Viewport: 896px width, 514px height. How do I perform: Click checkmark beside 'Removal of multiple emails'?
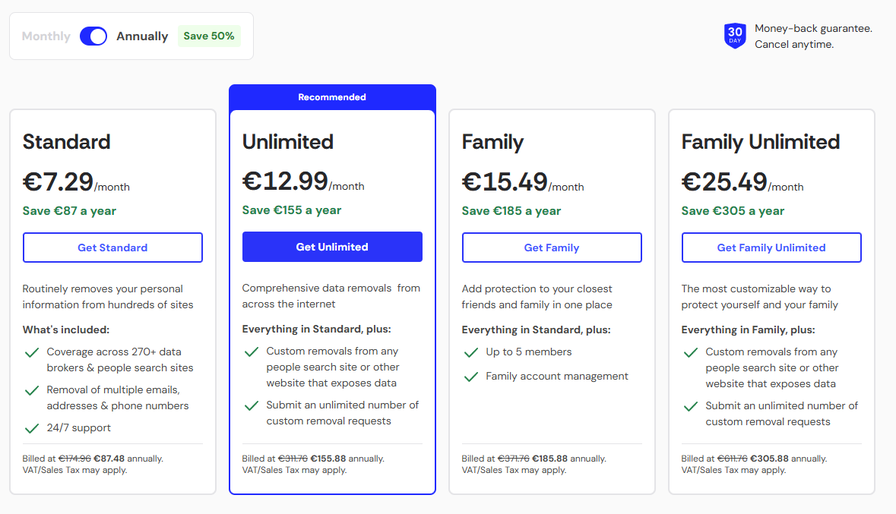(x=32, y=390)
